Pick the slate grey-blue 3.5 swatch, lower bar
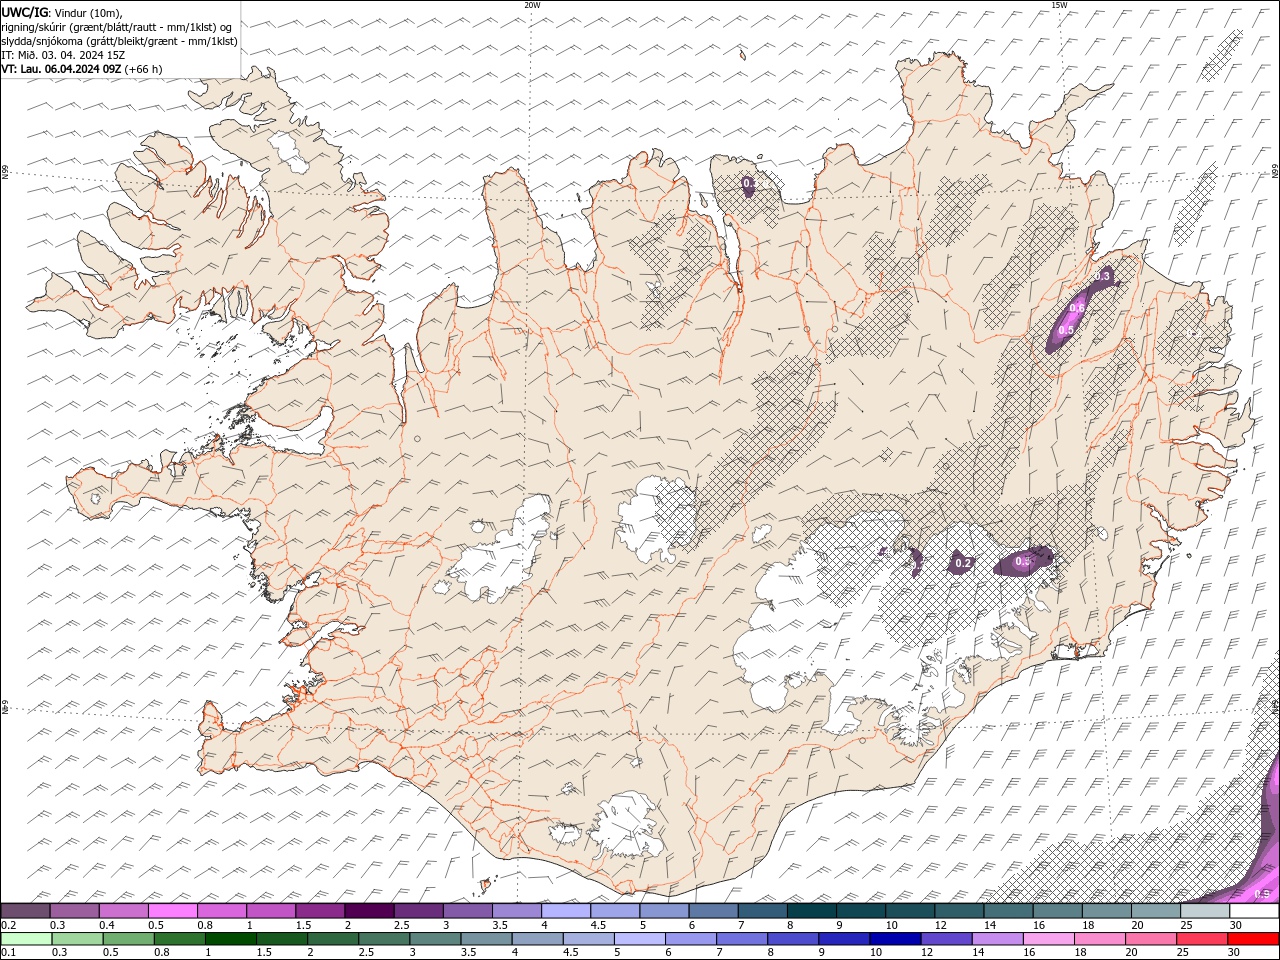Screen dimensions: 1280x960 pos(486,939)
